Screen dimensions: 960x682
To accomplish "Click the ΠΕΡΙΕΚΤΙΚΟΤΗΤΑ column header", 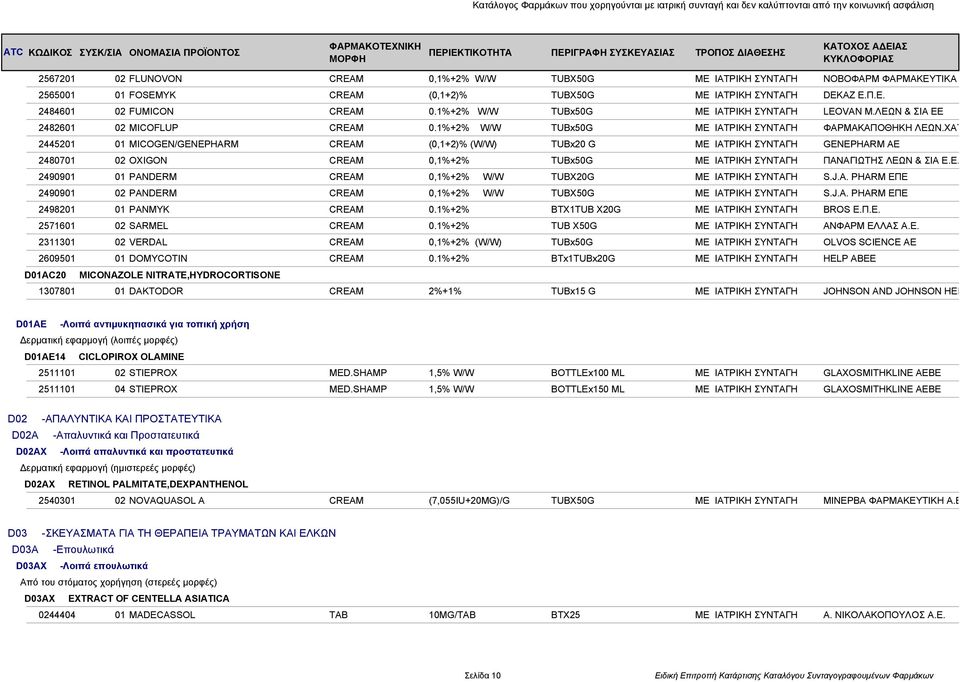I will 470,53.
